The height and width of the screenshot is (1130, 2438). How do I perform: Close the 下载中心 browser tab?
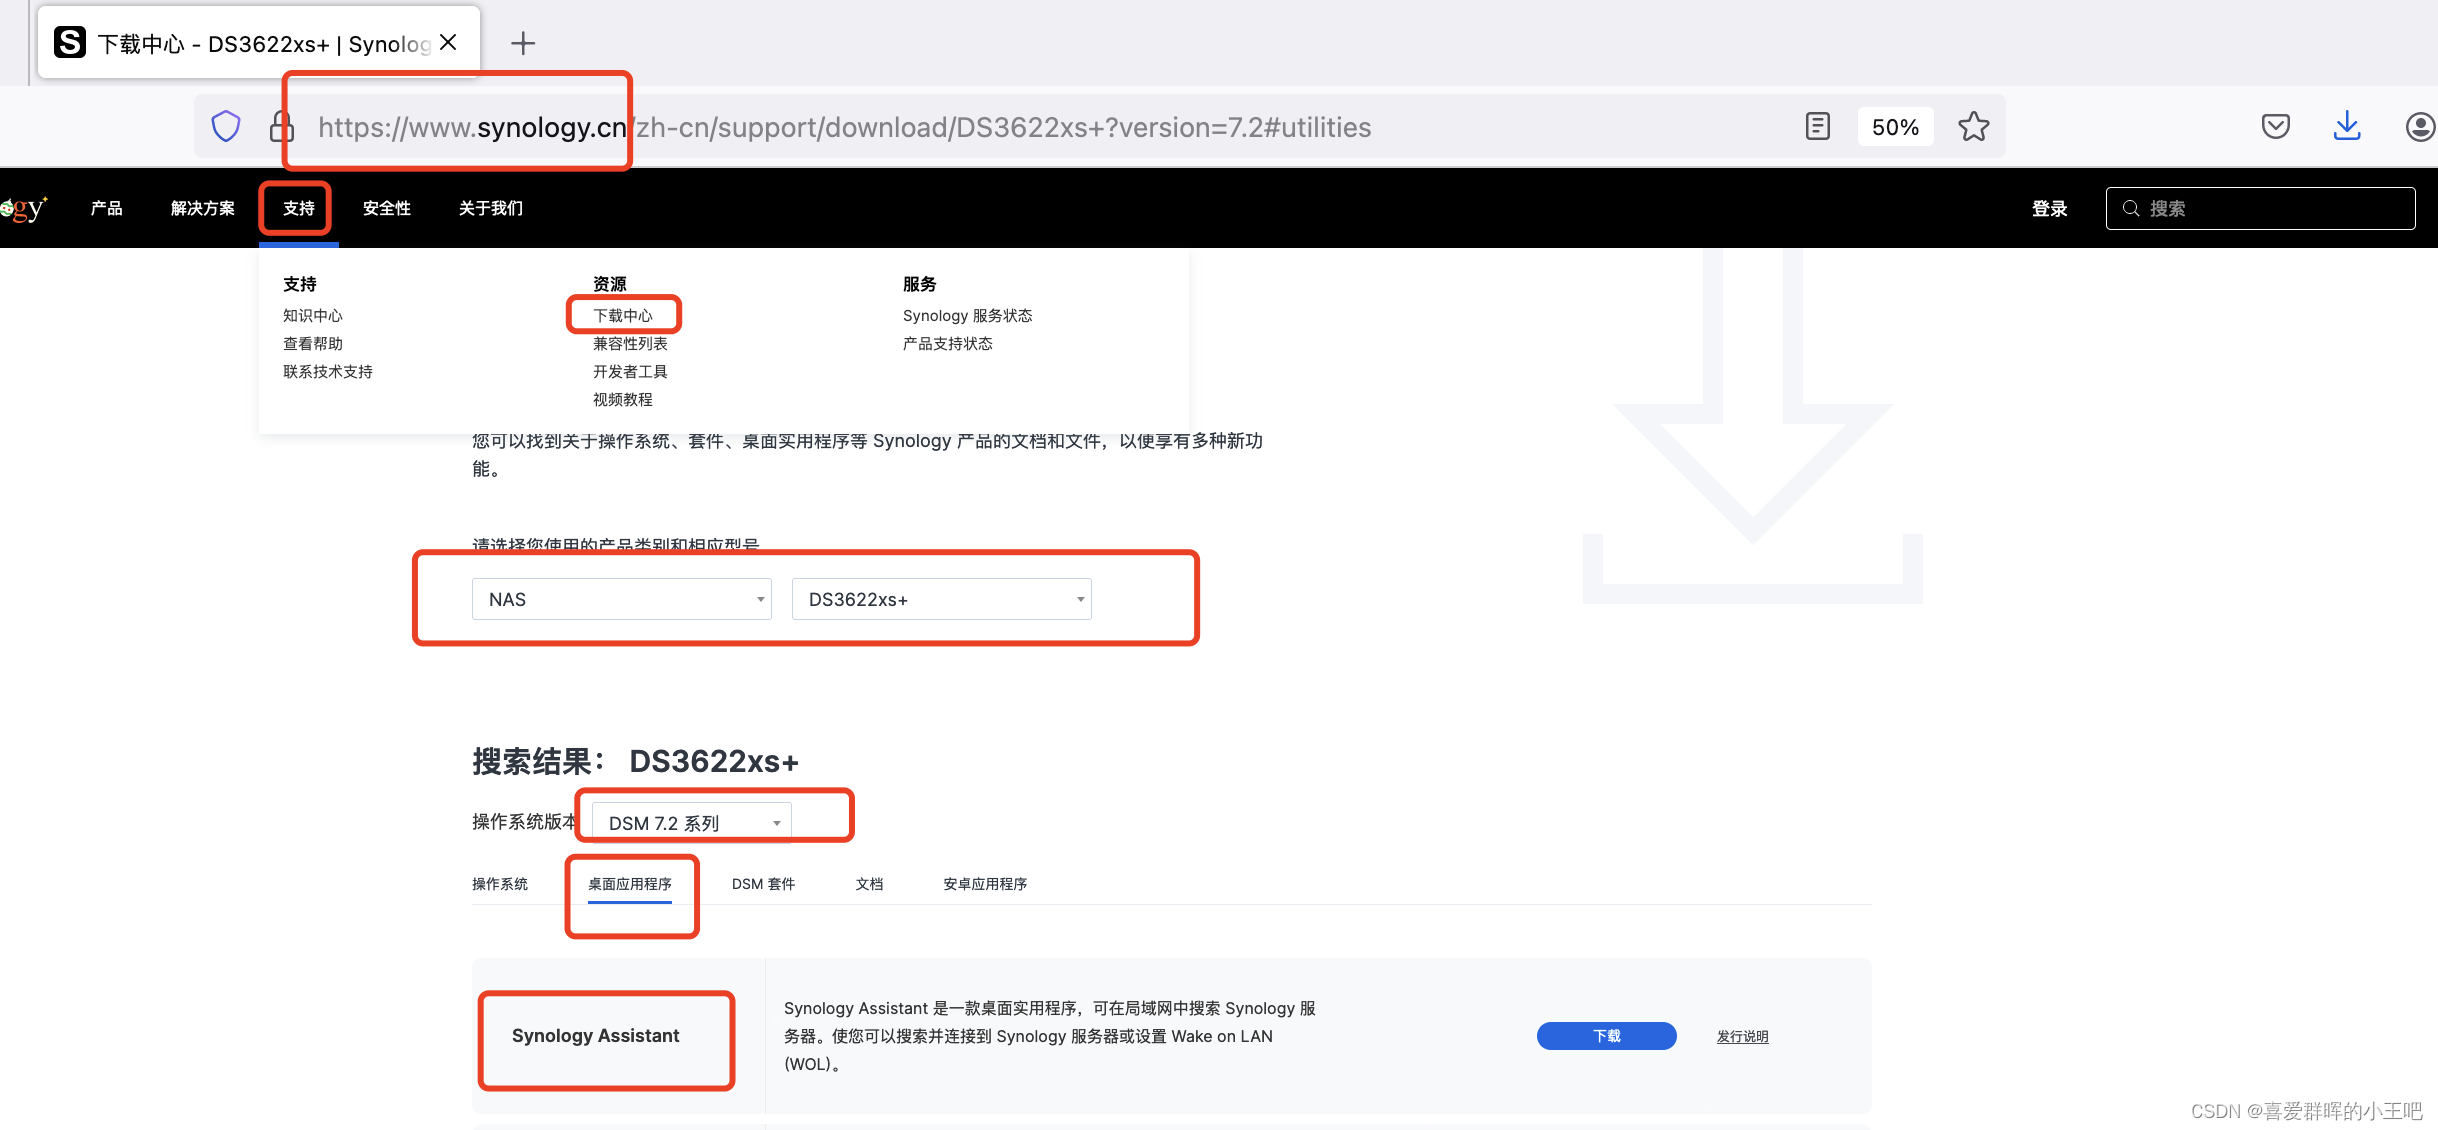[x=448, y=42]
